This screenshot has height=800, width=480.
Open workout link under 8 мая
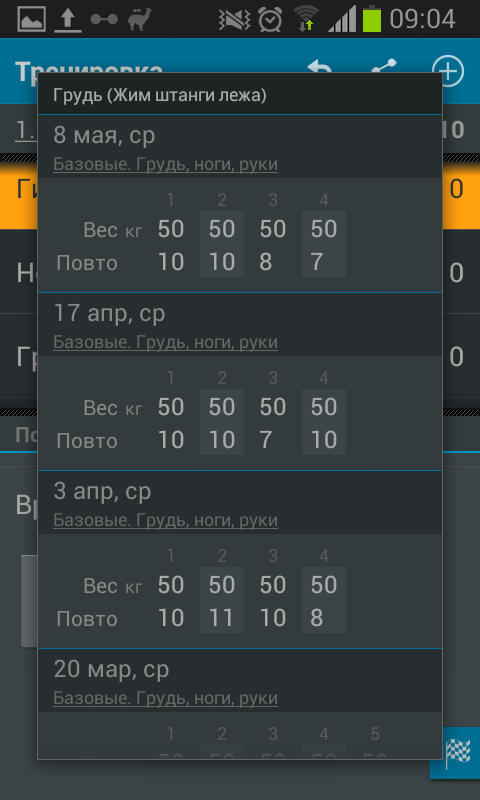click(165, 164)
